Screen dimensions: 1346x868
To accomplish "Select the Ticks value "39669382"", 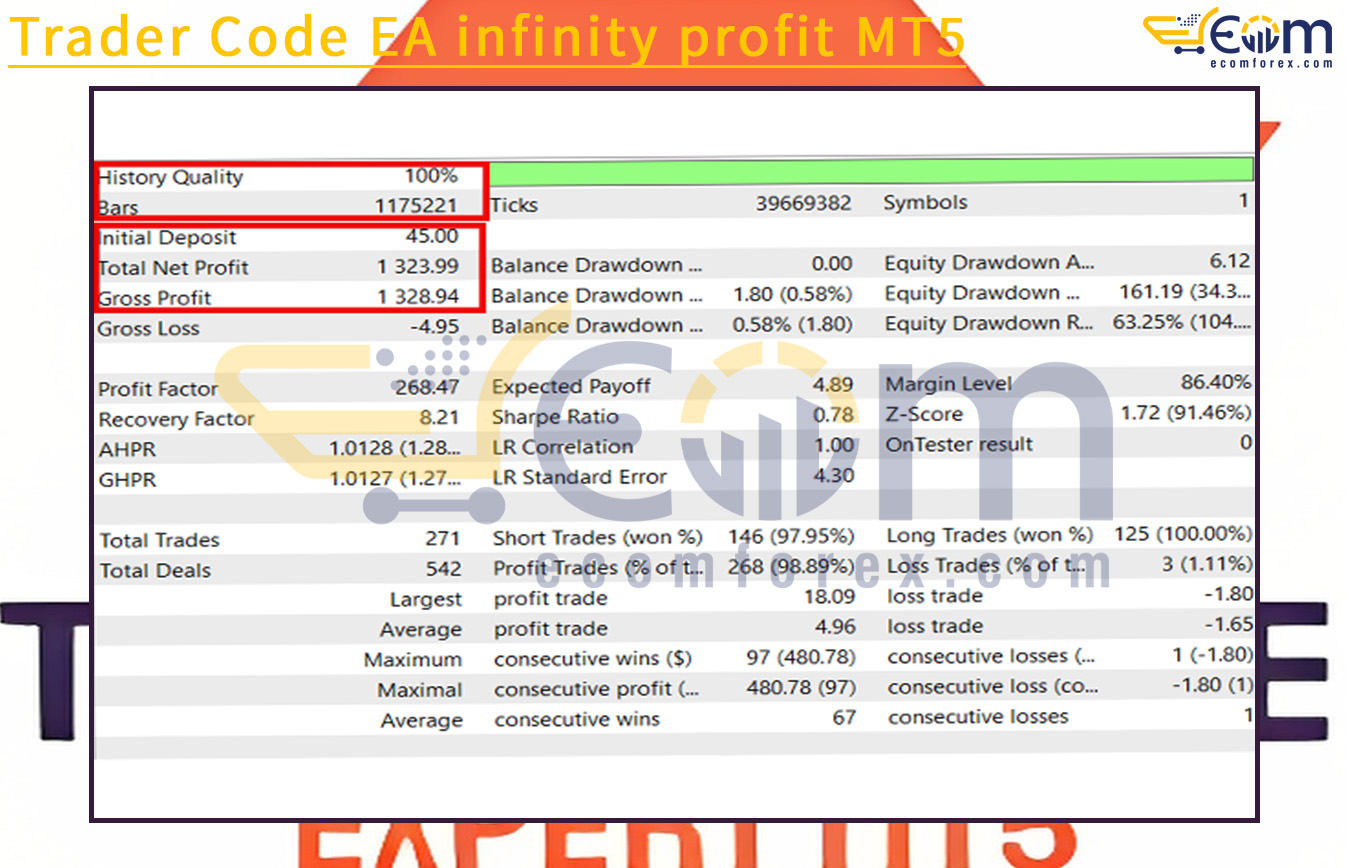I will (x=804, y=203).
